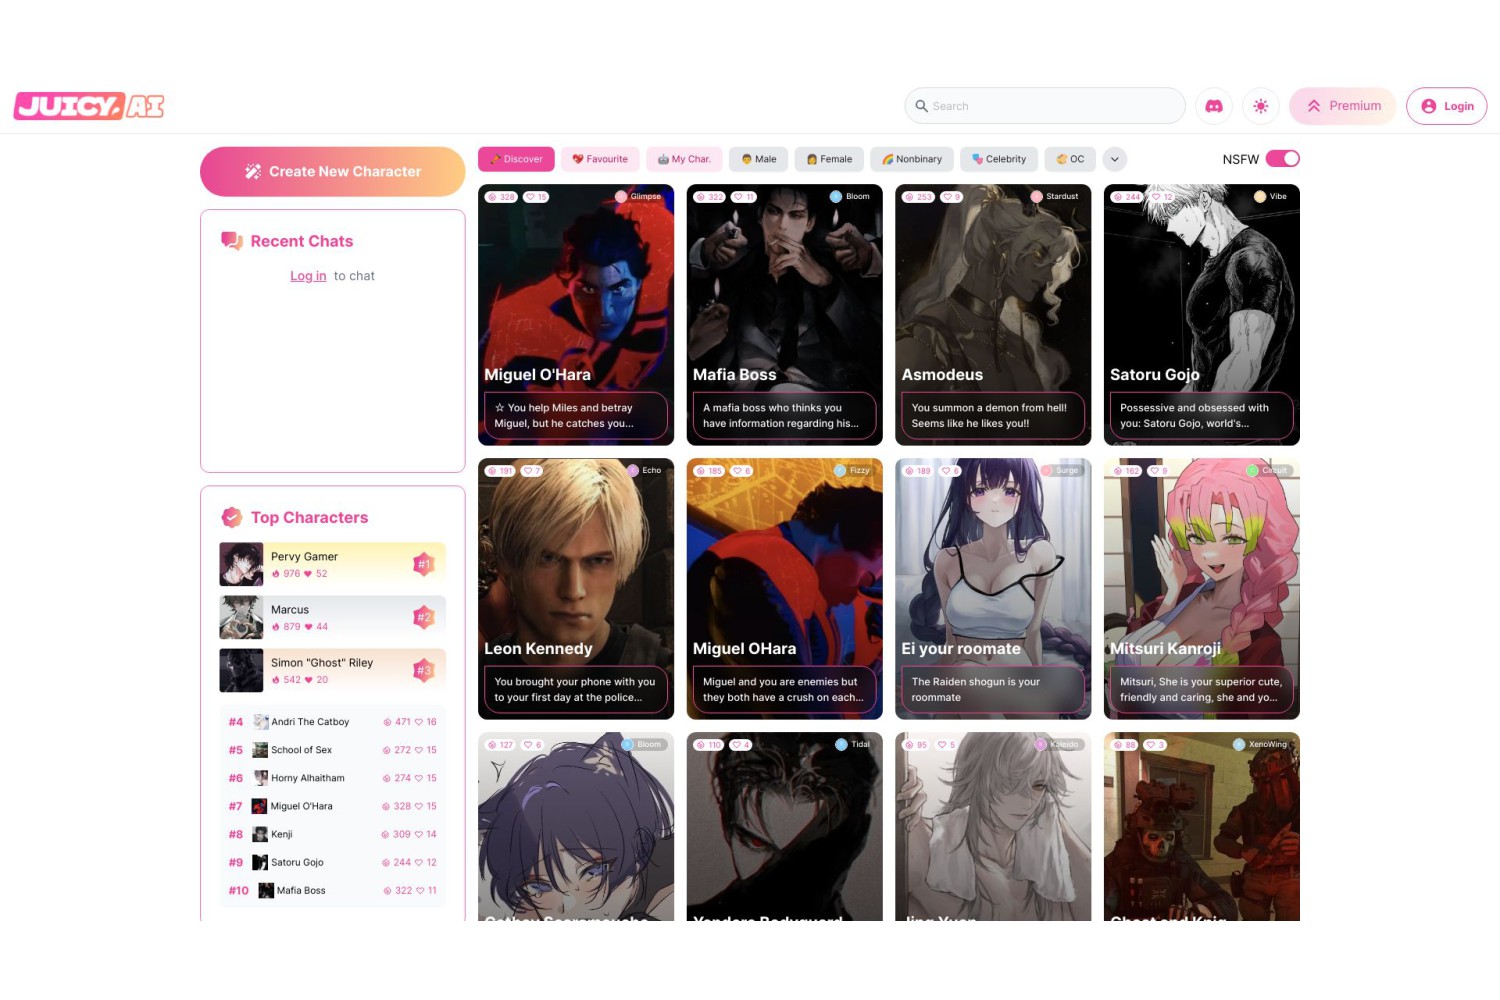Click the search magnifier icon
The image size is (1500, 1000).
[922, 106]
